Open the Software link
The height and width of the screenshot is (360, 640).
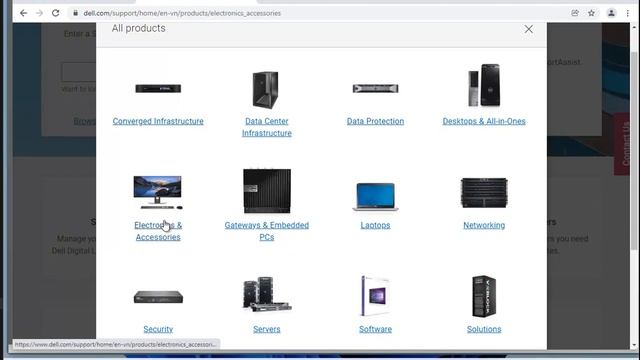coord(376,329)
